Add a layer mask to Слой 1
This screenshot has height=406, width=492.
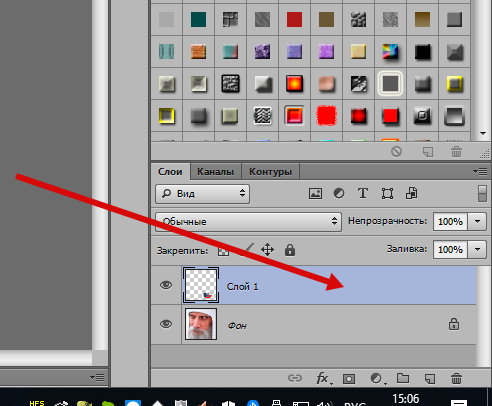(349, 379)
